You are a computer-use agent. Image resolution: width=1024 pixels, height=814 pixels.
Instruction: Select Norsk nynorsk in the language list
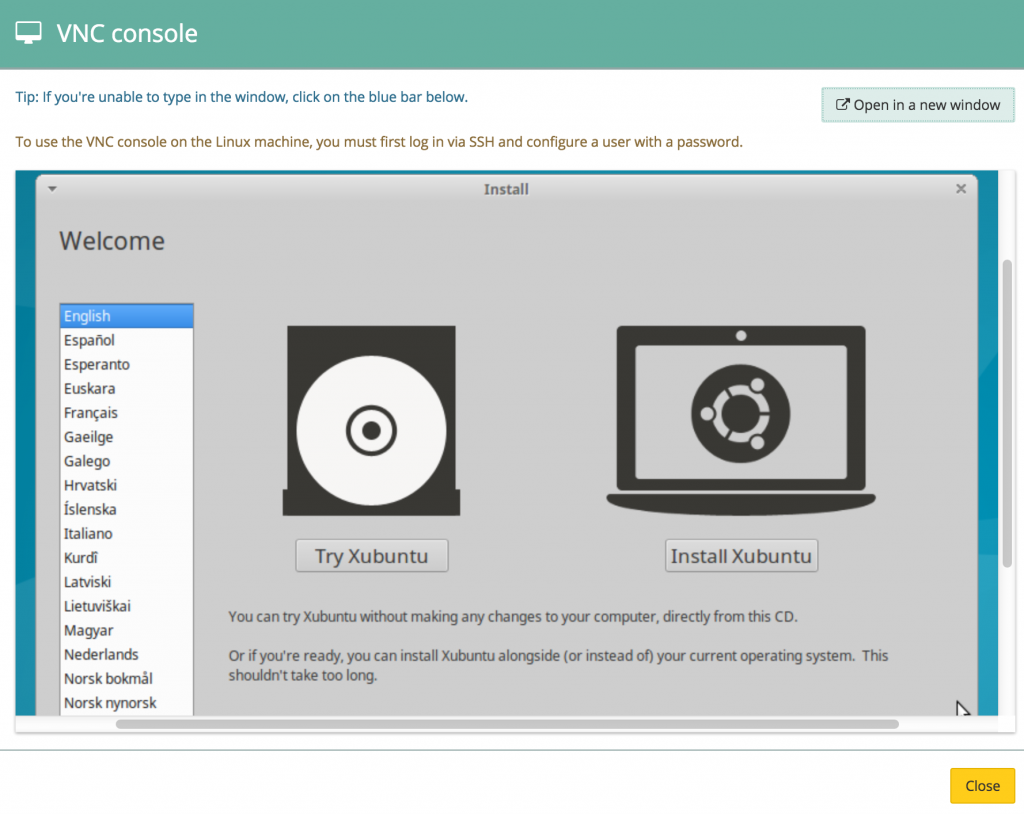tap(127, 703)
